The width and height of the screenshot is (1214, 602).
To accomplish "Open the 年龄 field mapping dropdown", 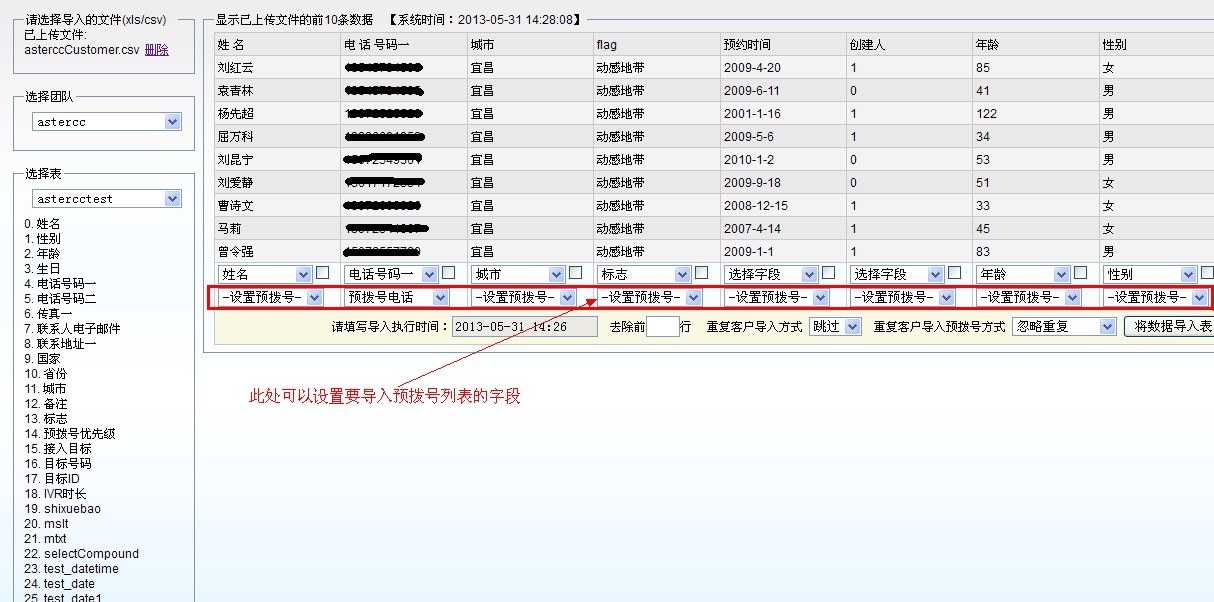I will point(1023,274).
